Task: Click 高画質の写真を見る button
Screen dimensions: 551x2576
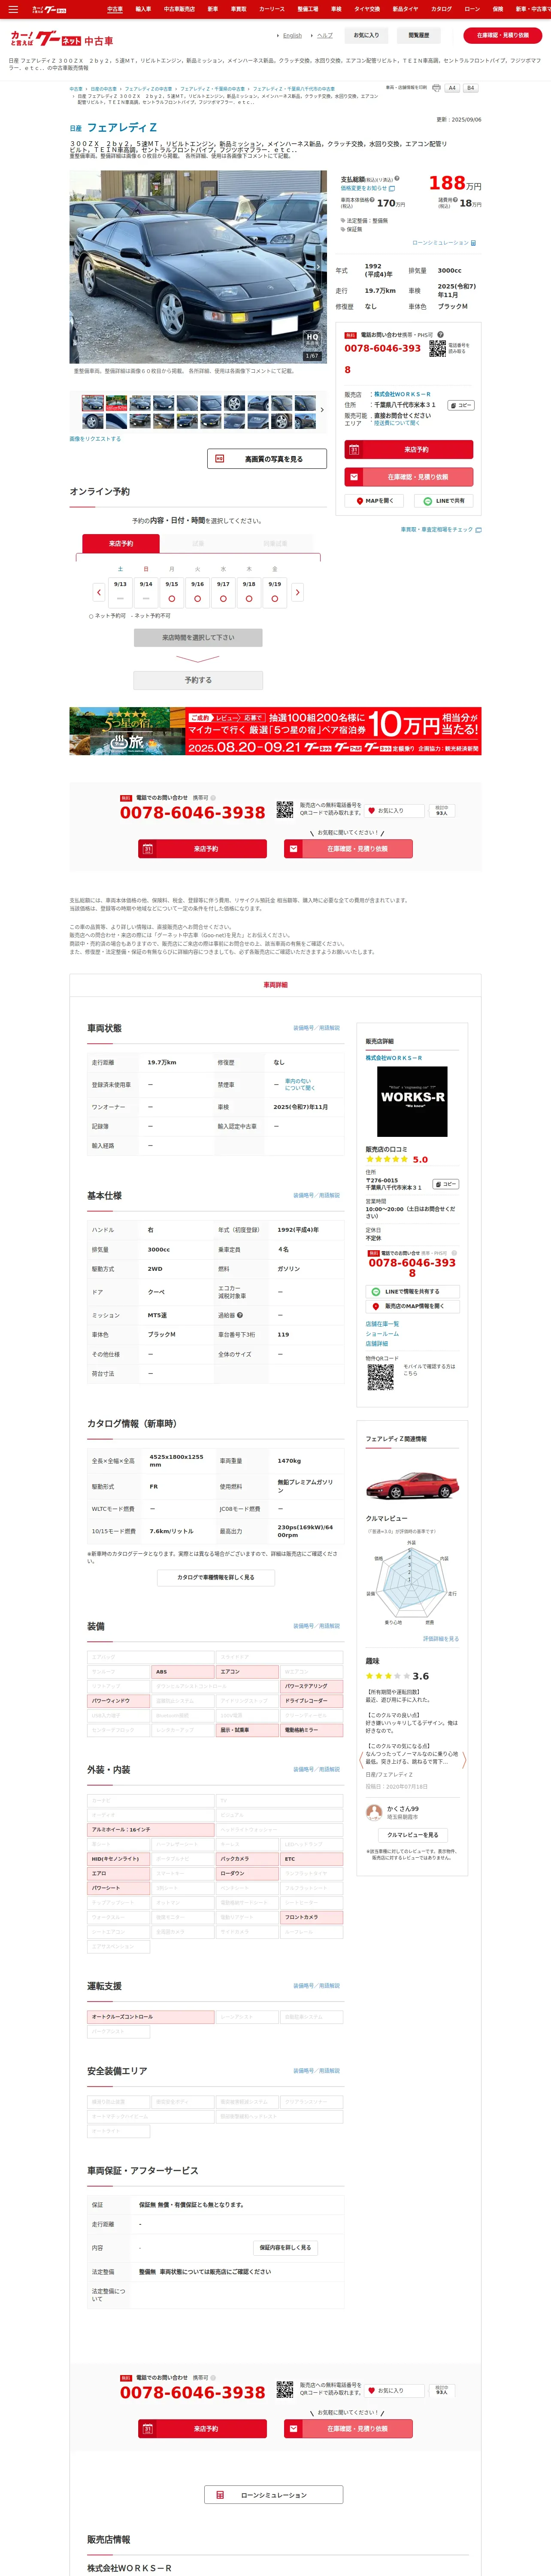Action: tap(267, 459)
